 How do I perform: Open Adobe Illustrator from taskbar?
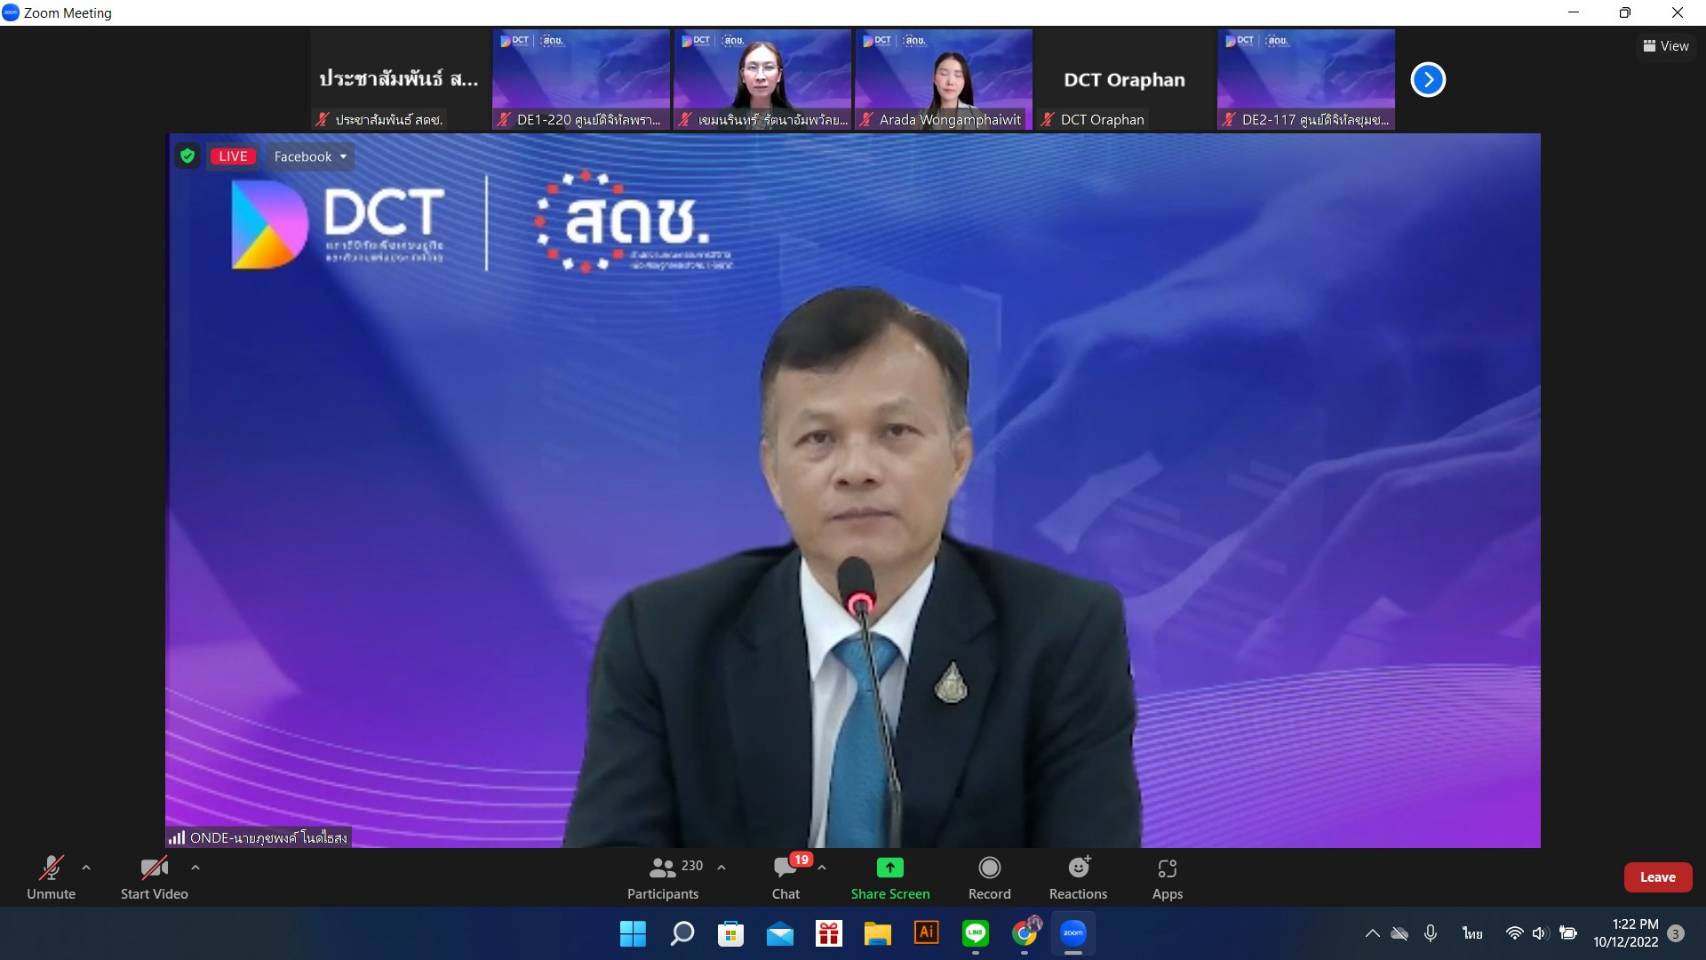926,934
